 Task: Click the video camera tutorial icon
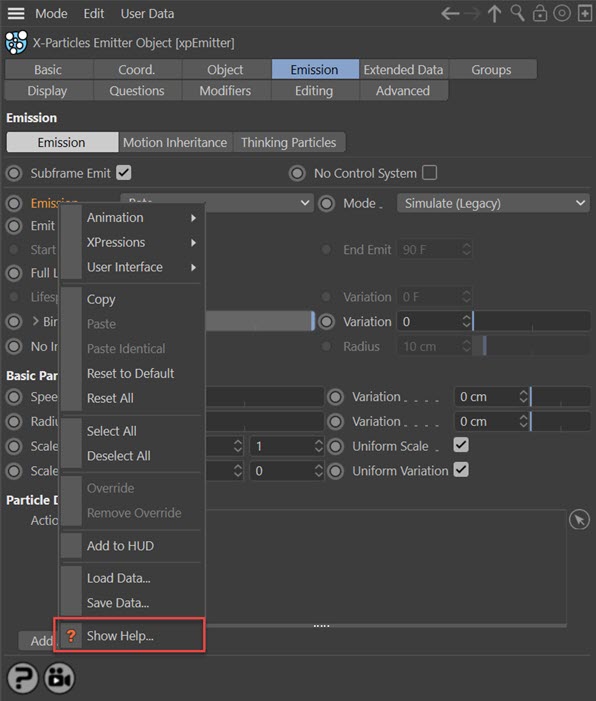(59, 678)
